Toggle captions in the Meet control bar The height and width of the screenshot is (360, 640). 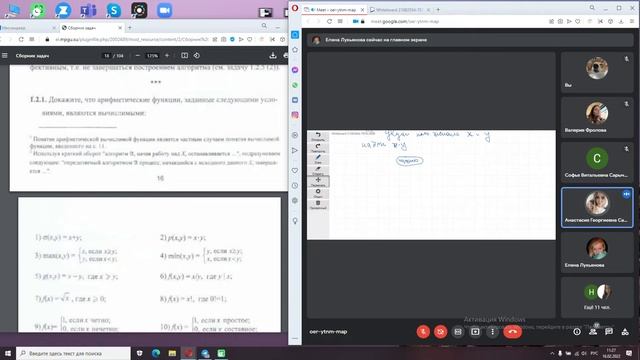[x=458, y=332]
